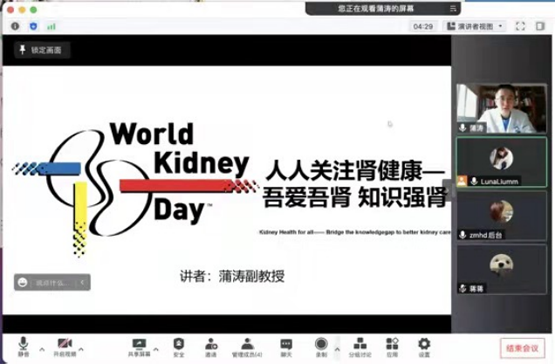This screenshot has width=555, height=364.
Task: Open Manage Participants (管理成员) panel
Action: point(247,347)
